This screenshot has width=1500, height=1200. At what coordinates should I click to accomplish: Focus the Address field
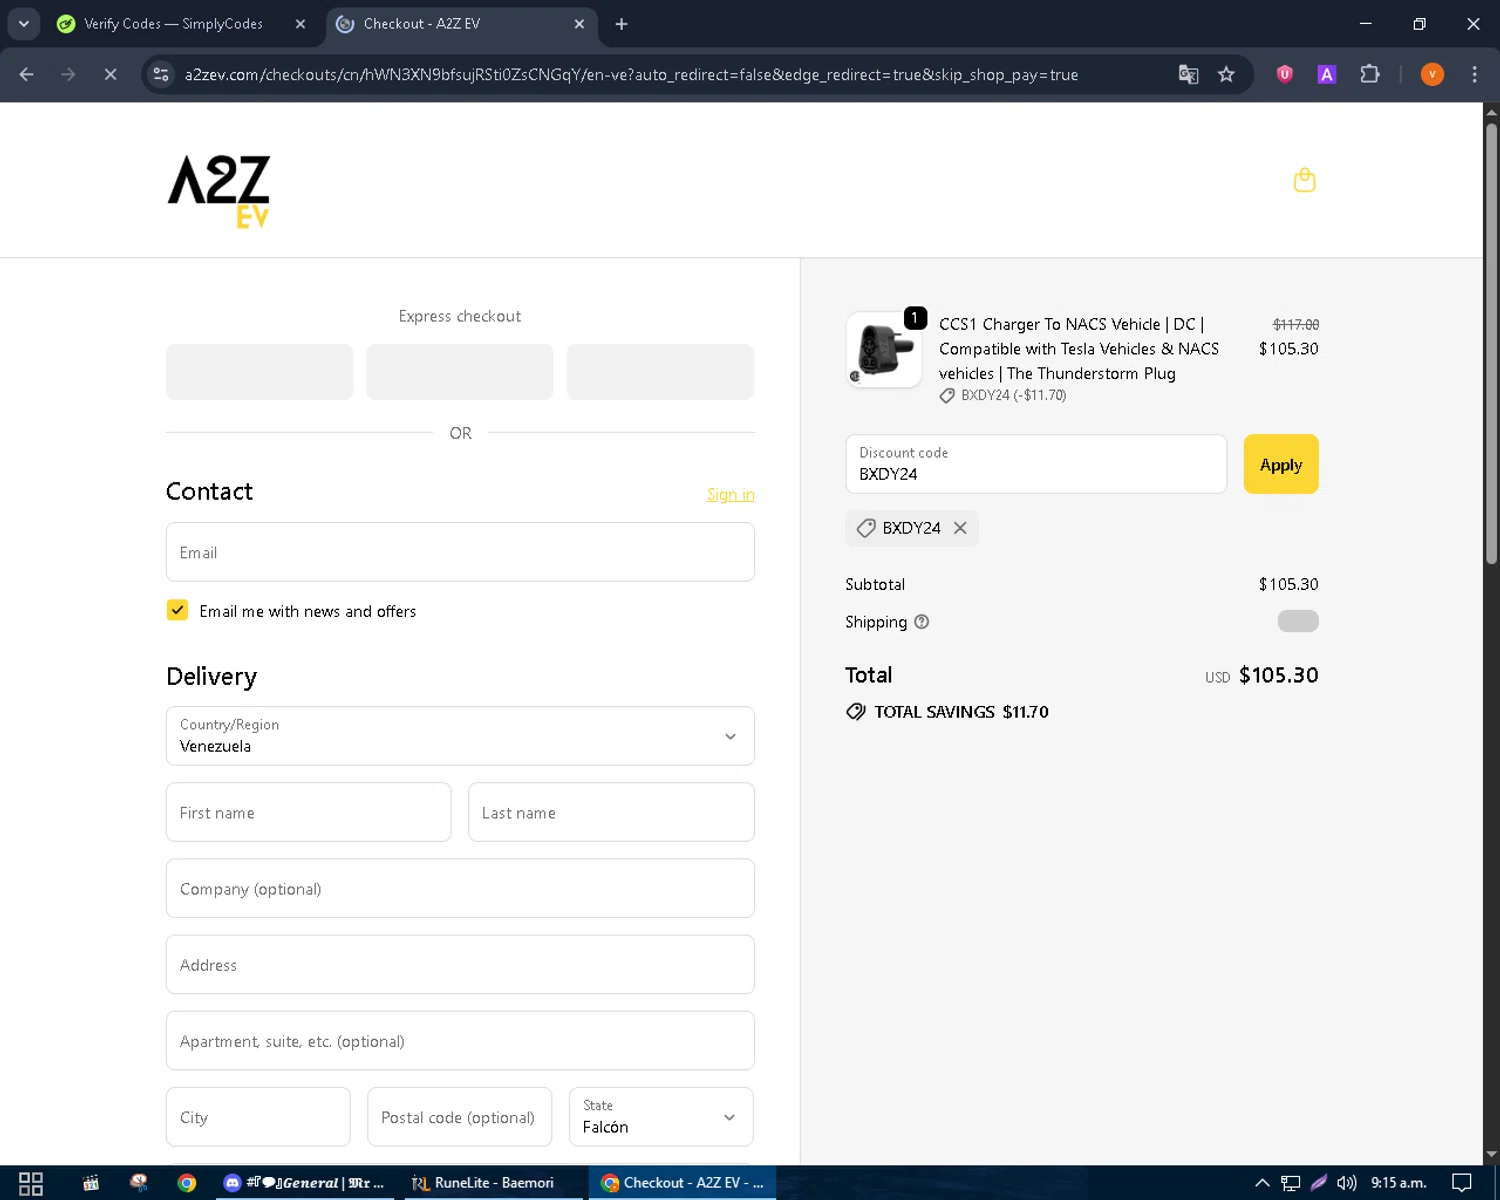(460, 964)
